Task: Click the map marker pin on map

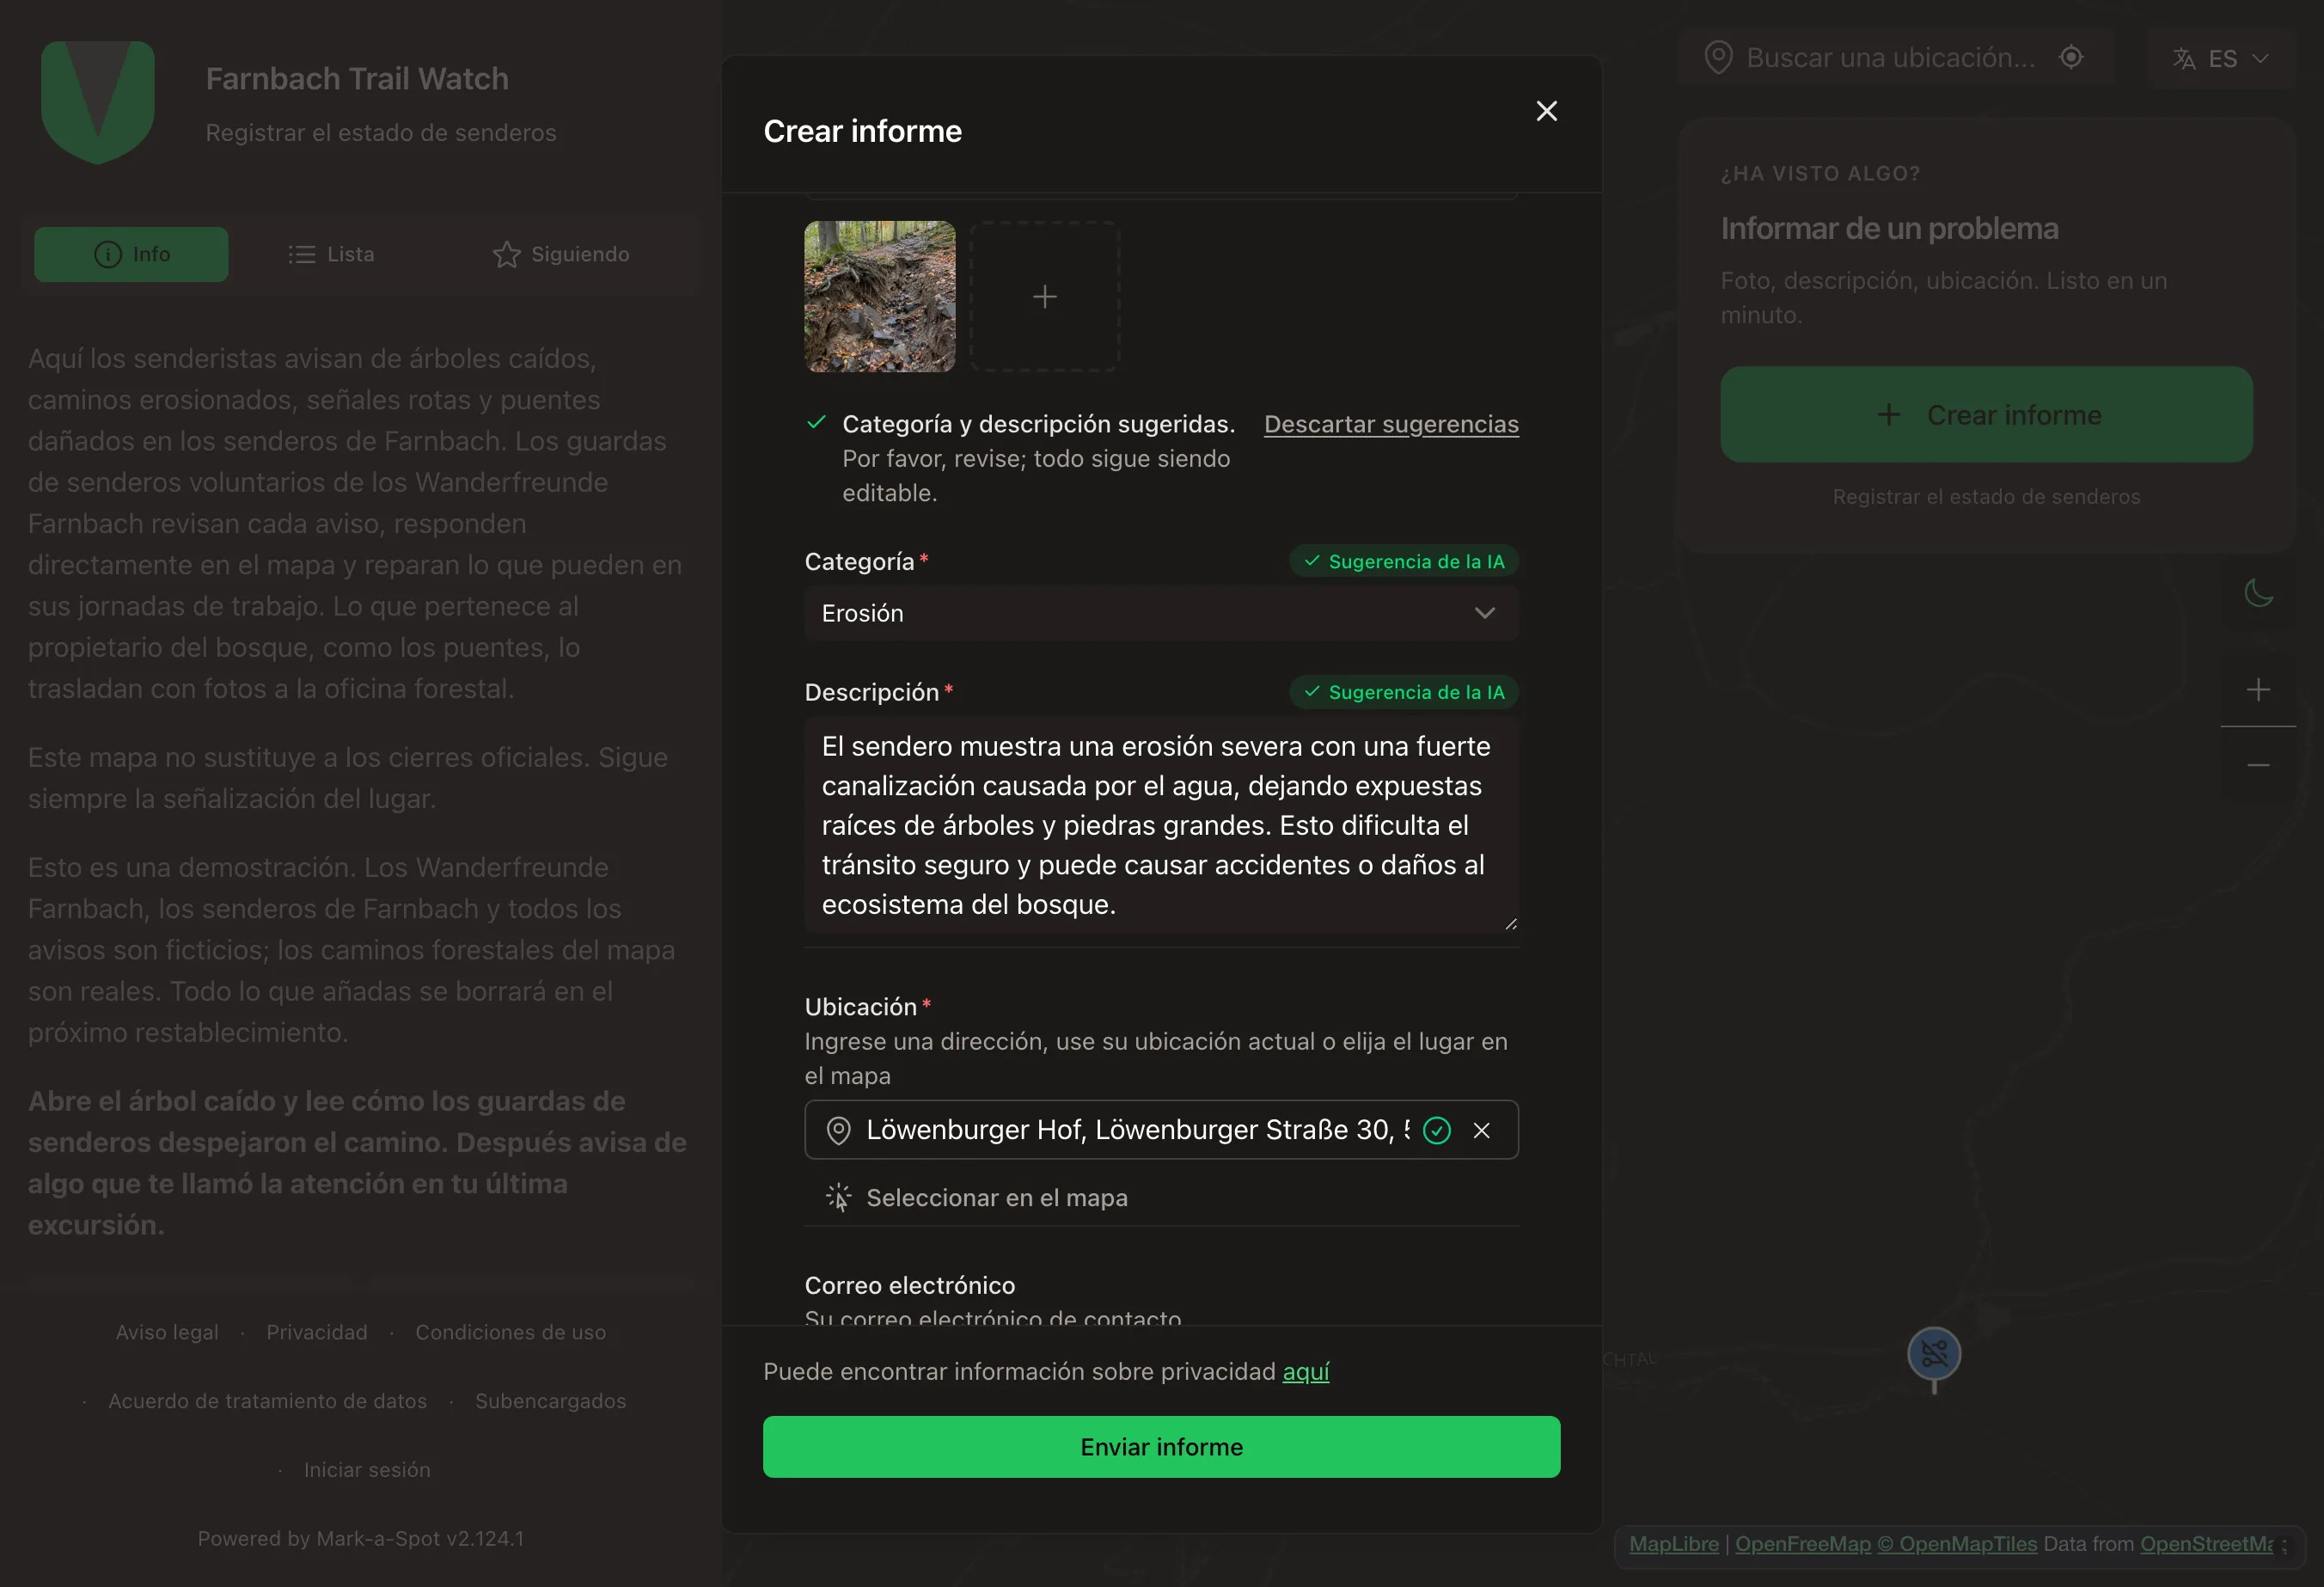Action: (1934, 1356)
